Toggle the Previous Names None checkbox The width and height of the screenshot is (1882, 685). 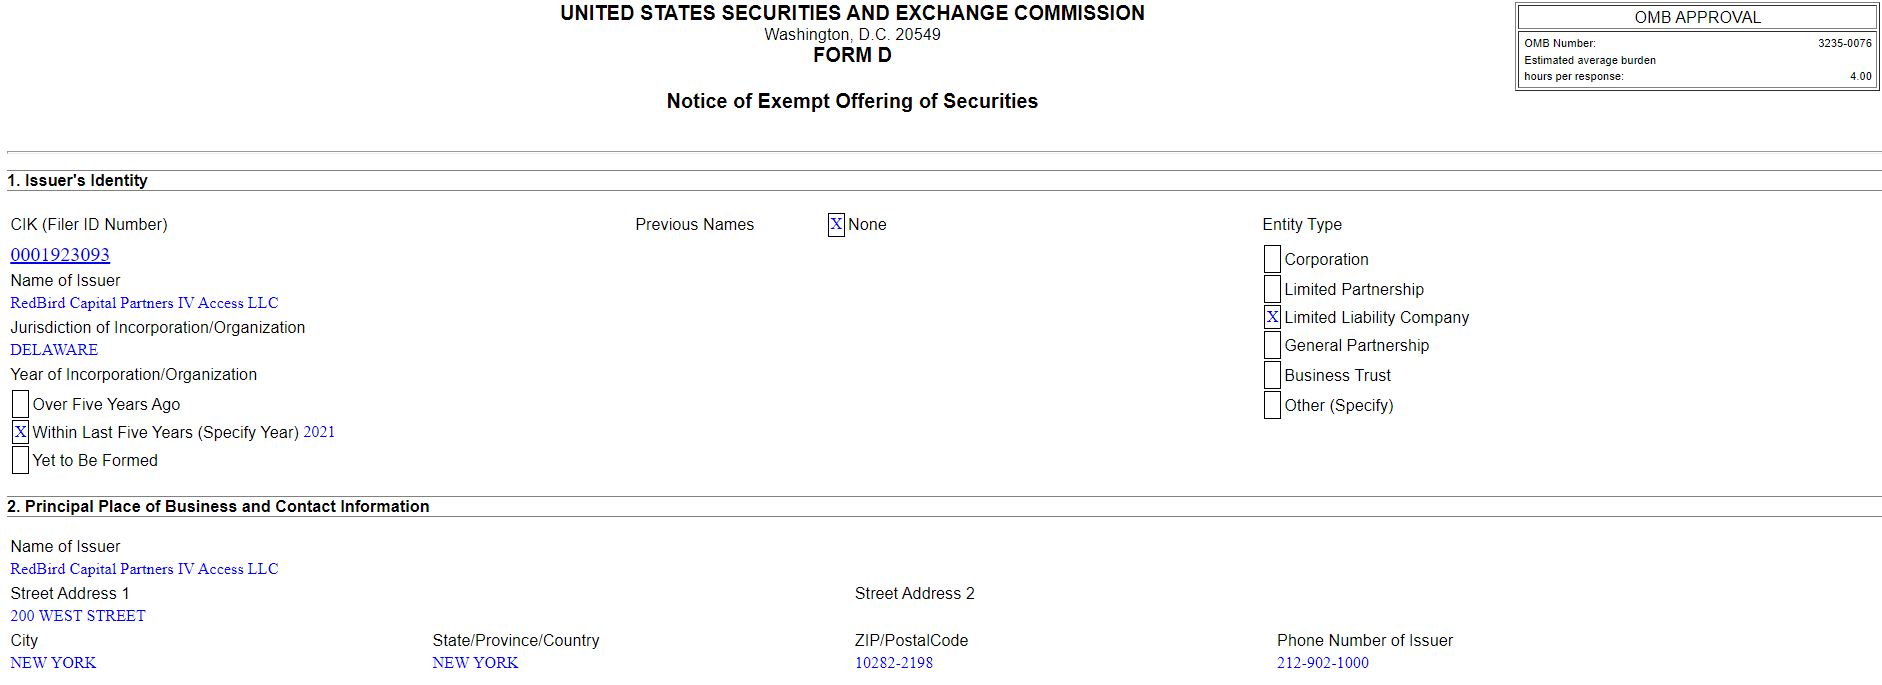tap(836, 225)
